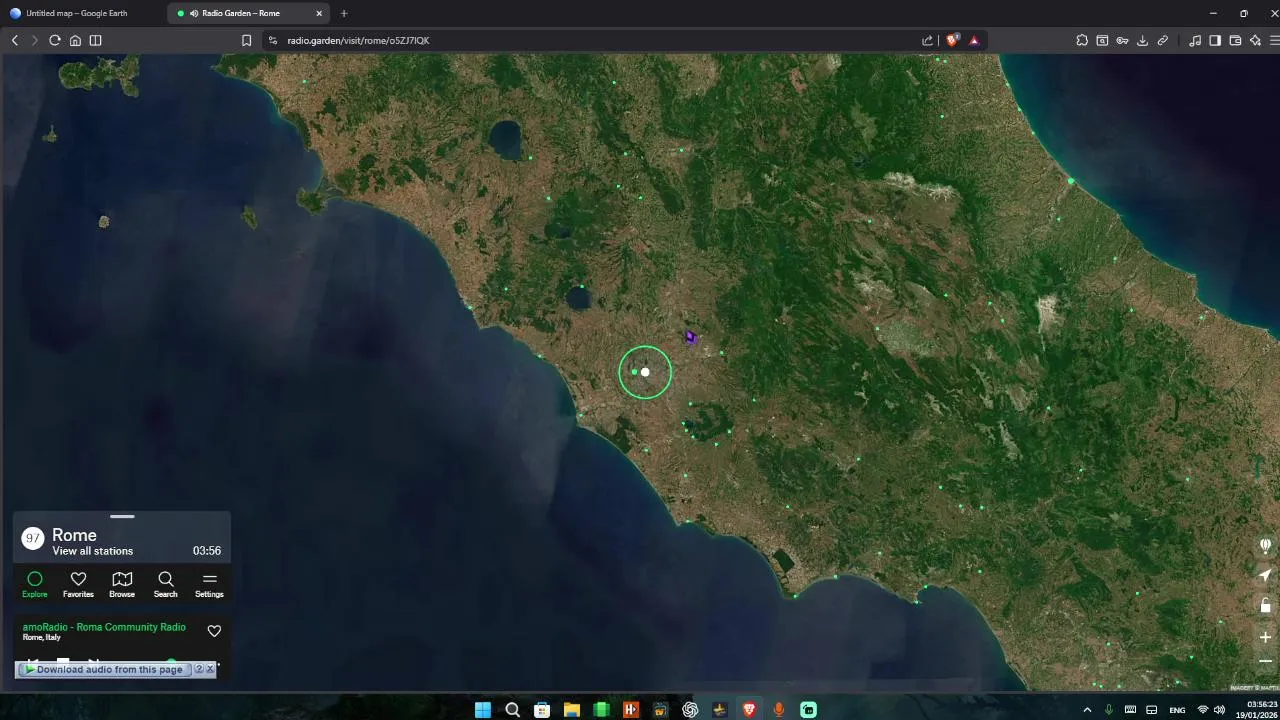Open the media control music note icon

1195,40
